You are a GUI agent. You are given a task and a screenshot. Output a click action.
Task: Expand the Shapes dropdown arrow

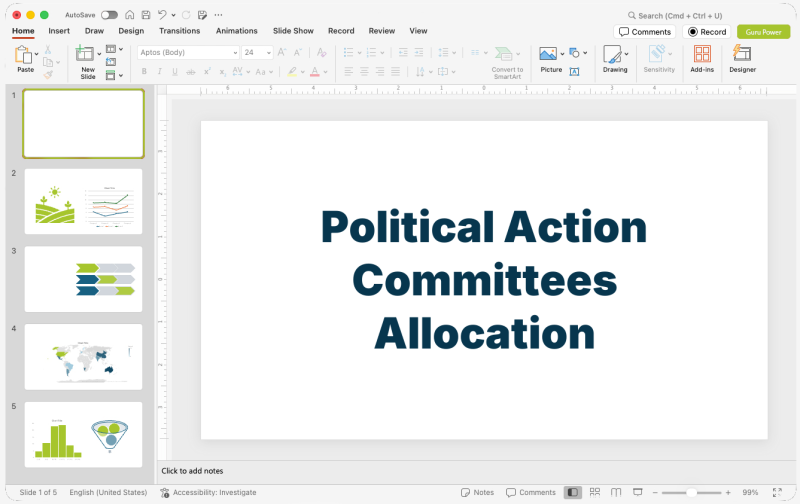[x=585, y=53]
